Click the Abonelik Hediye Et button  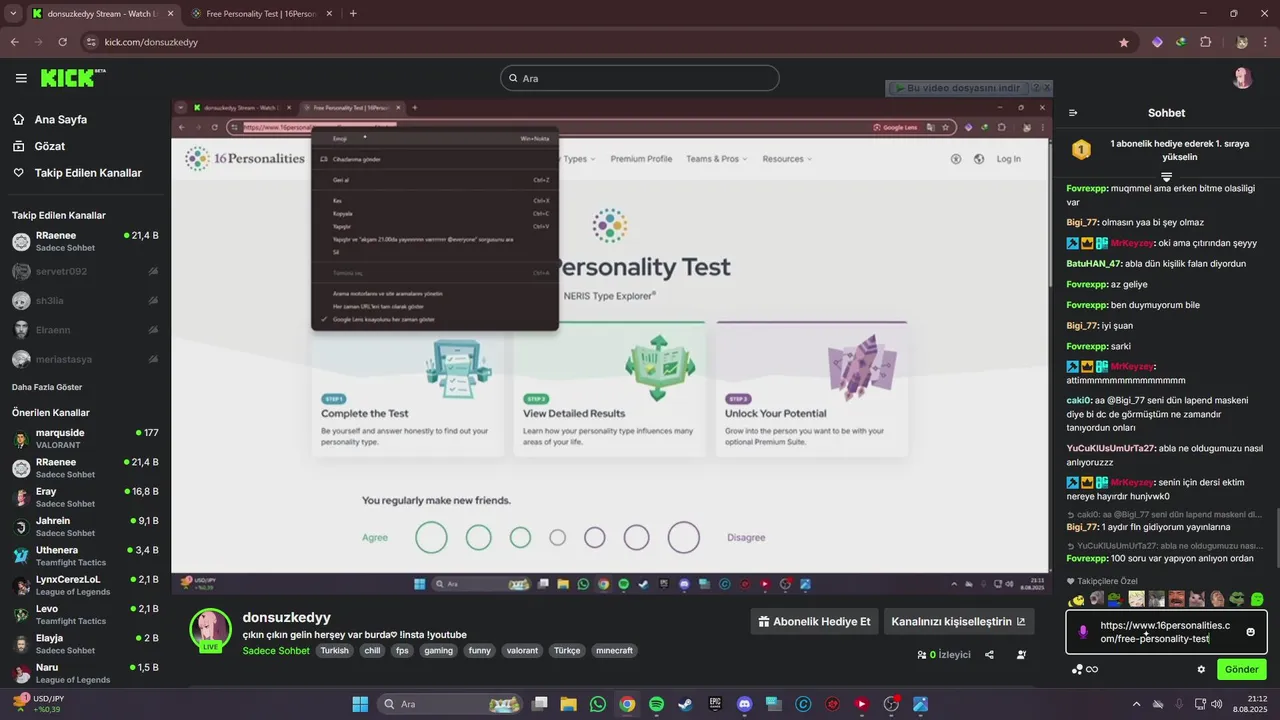pos(814,621)
